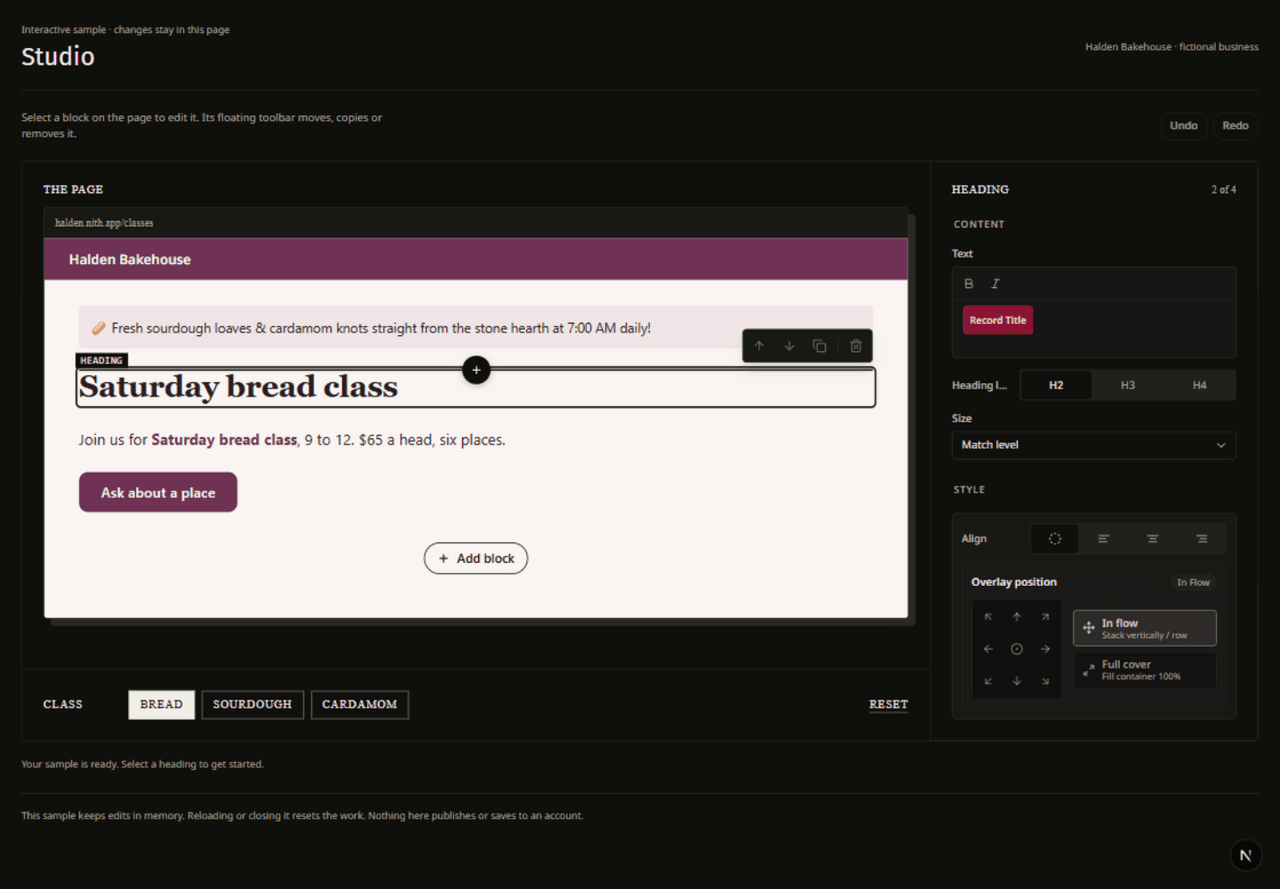Set overlay position to bottom-left arrow
This screenshot has width=1280, height=889.
988,681
